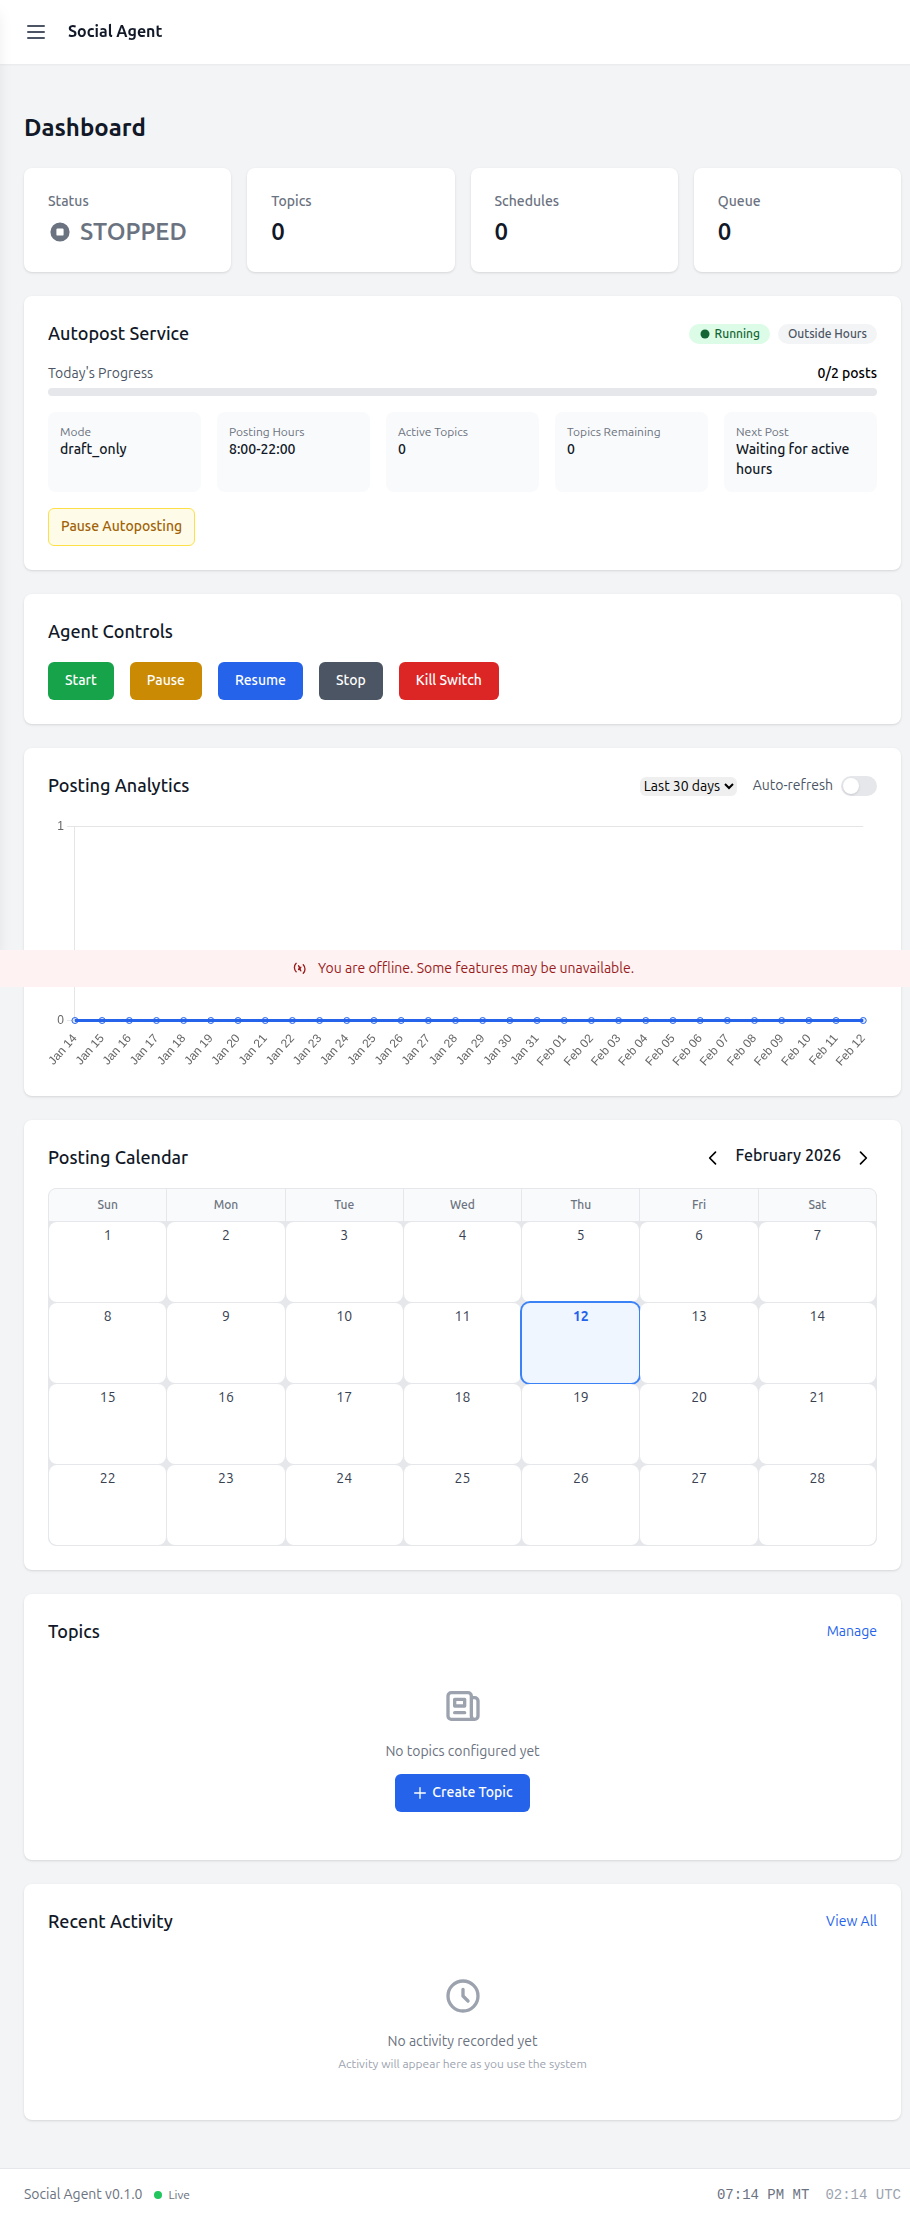Toggle autoposting with Pause Autoposting
910x2221 pixels.
click(x=121, y=526)
